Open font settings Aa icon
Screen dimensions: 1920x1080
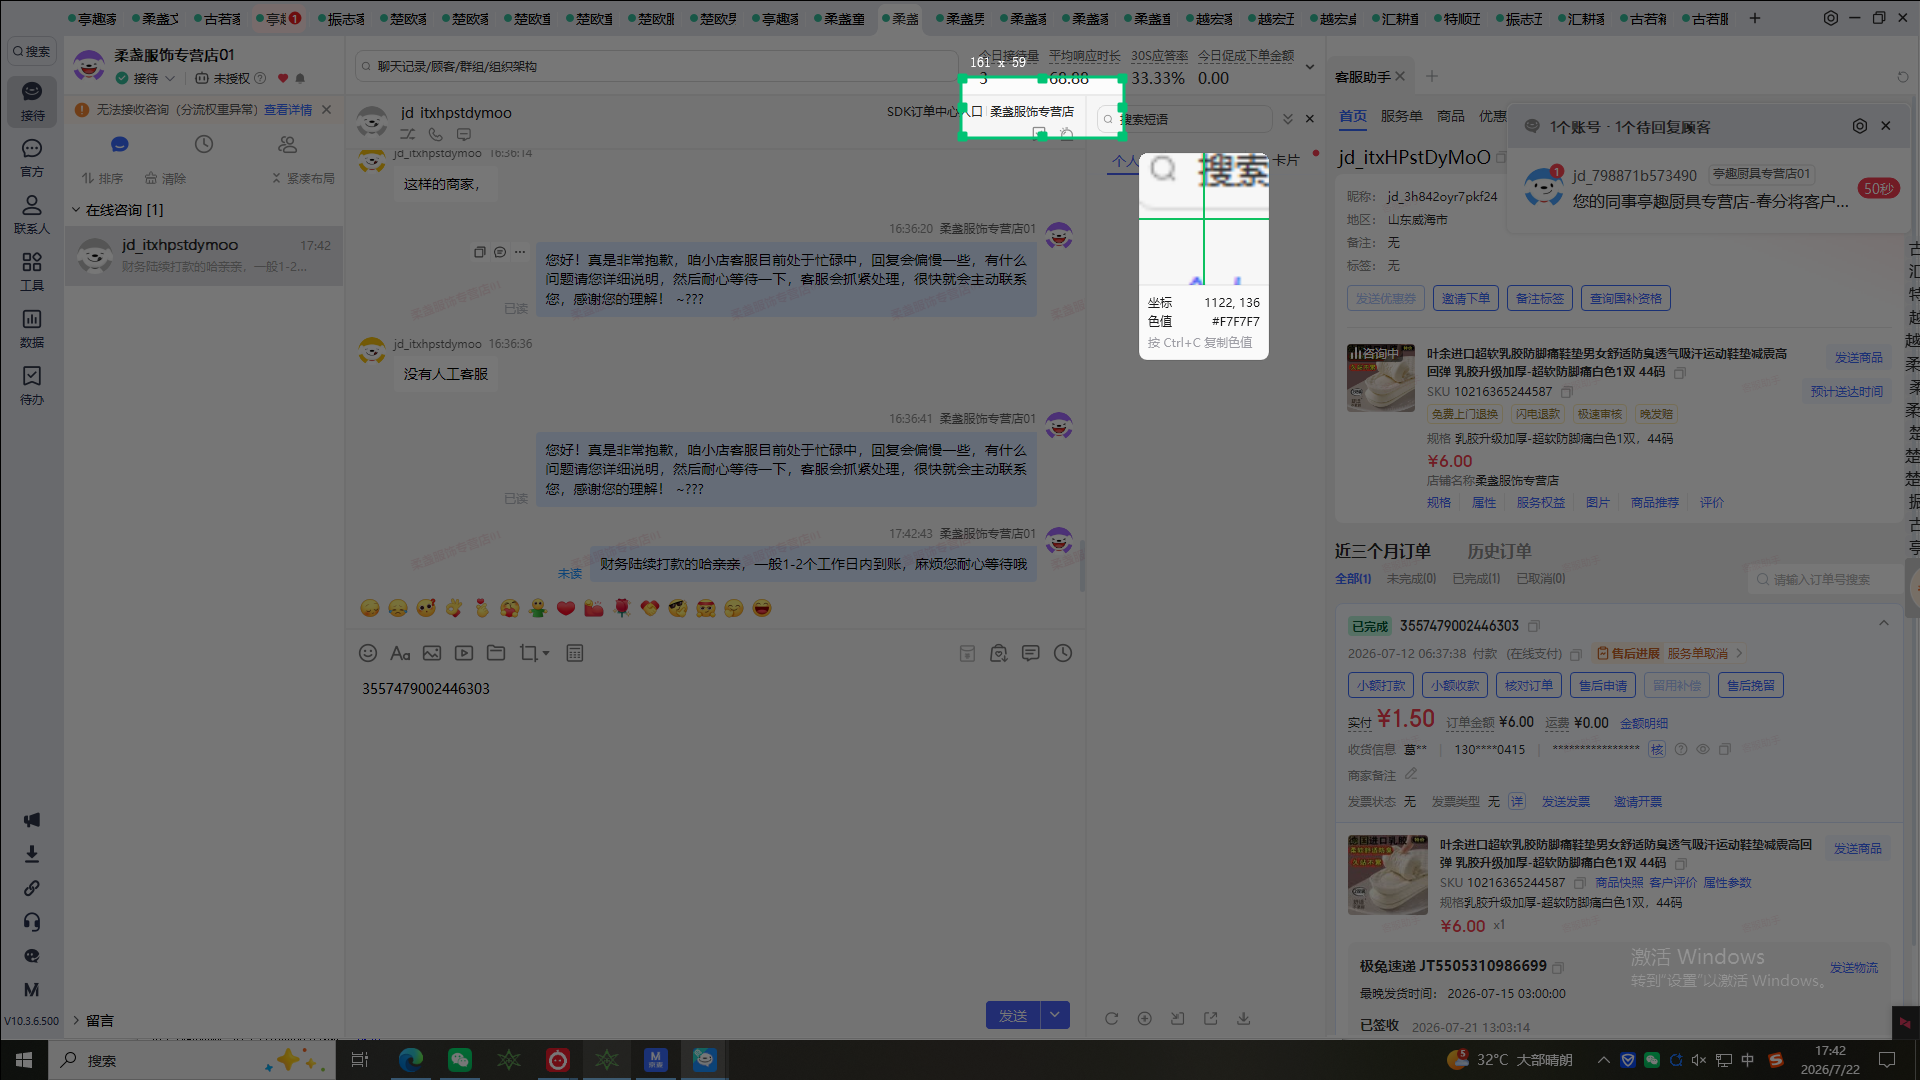coord(400,653)
